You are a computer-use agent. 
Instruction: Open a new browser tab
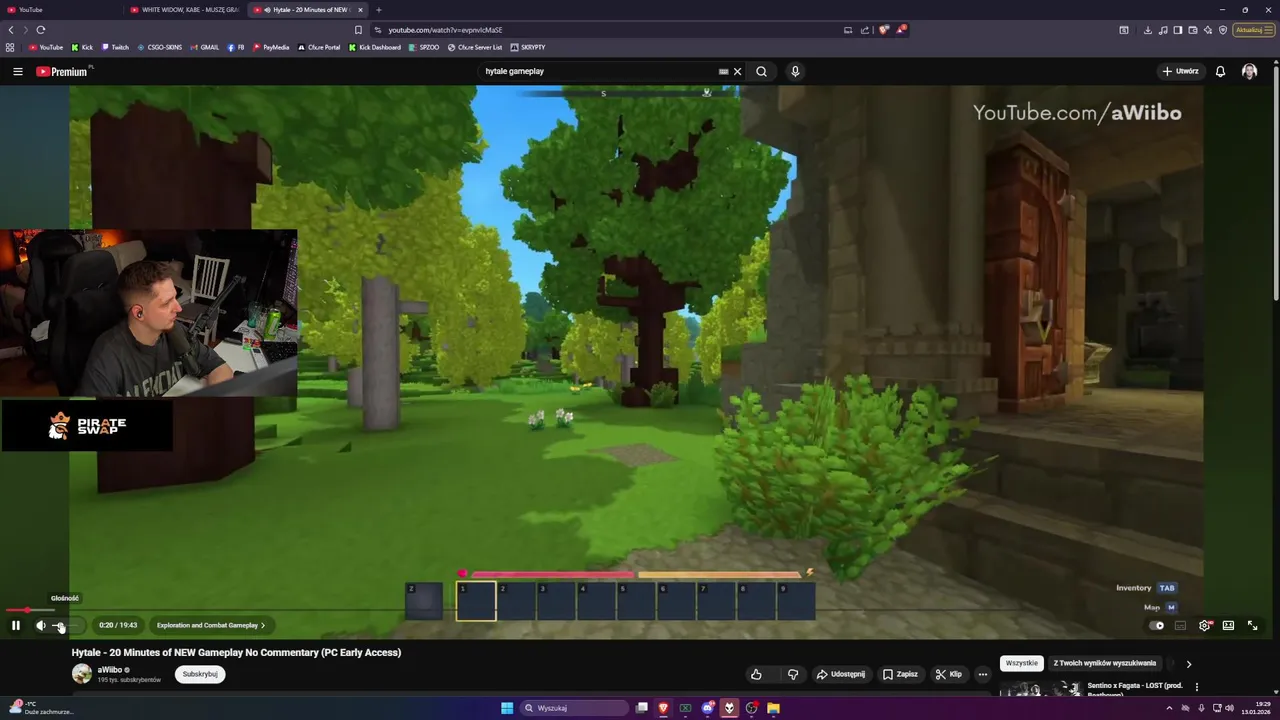click(379, 10)
